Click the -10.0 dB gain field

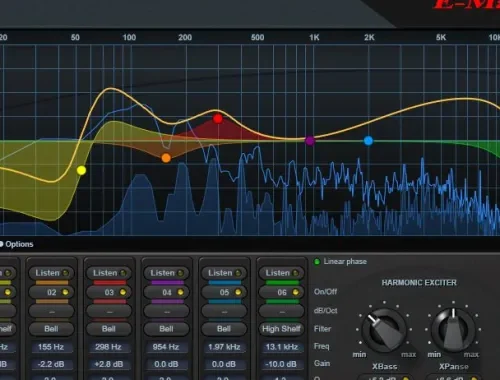[x=282, y=364]
